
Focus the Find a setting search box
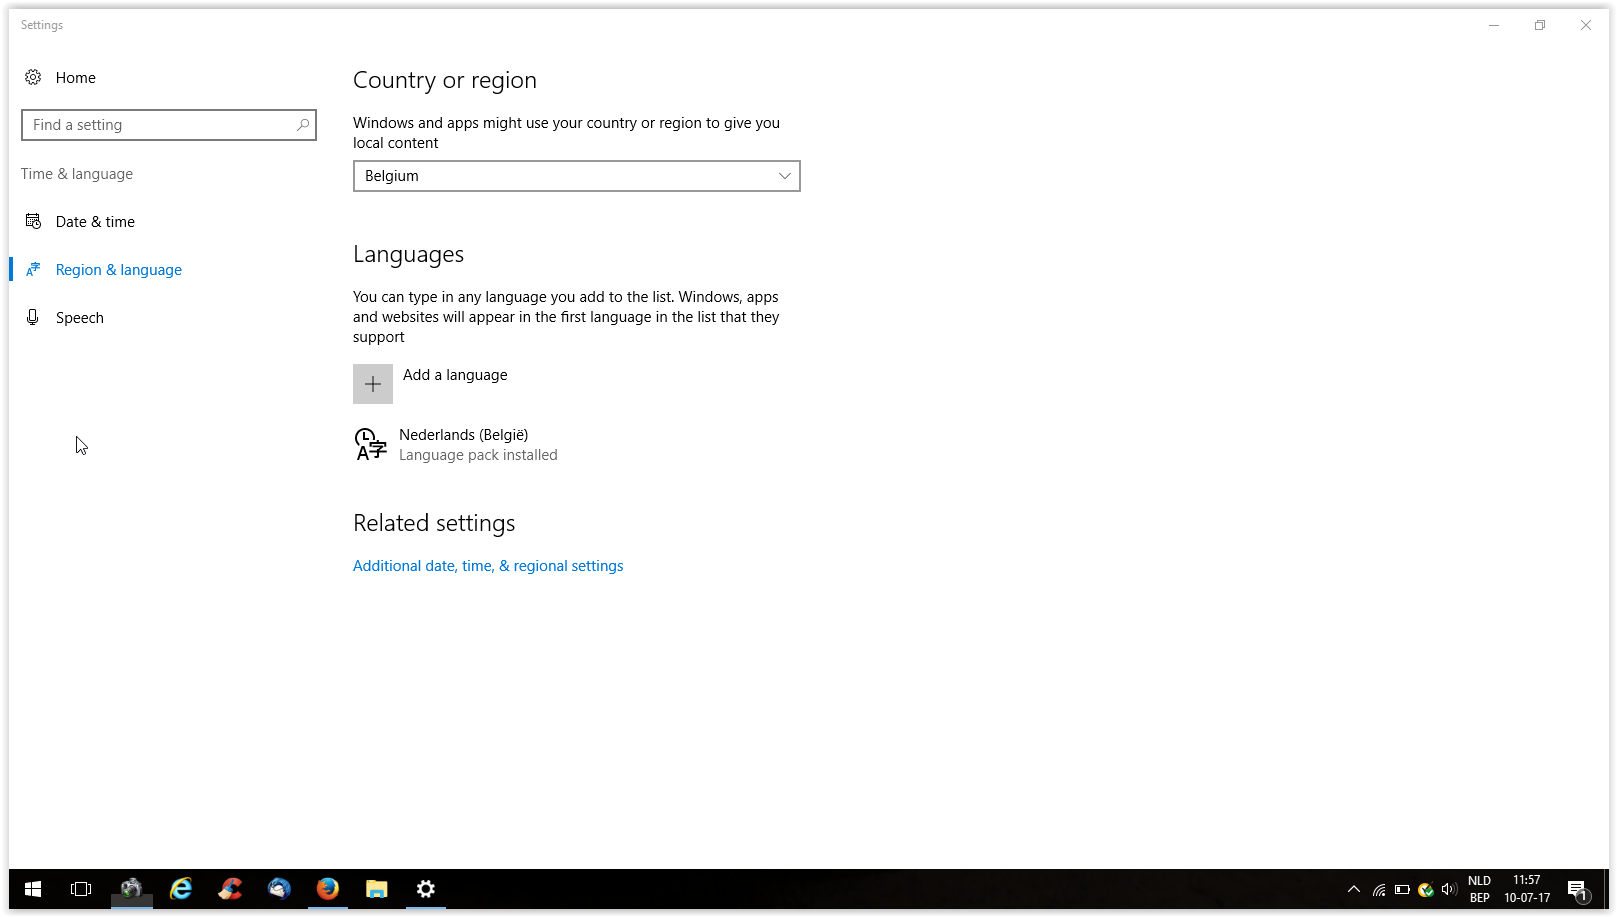tap(169, 125)
